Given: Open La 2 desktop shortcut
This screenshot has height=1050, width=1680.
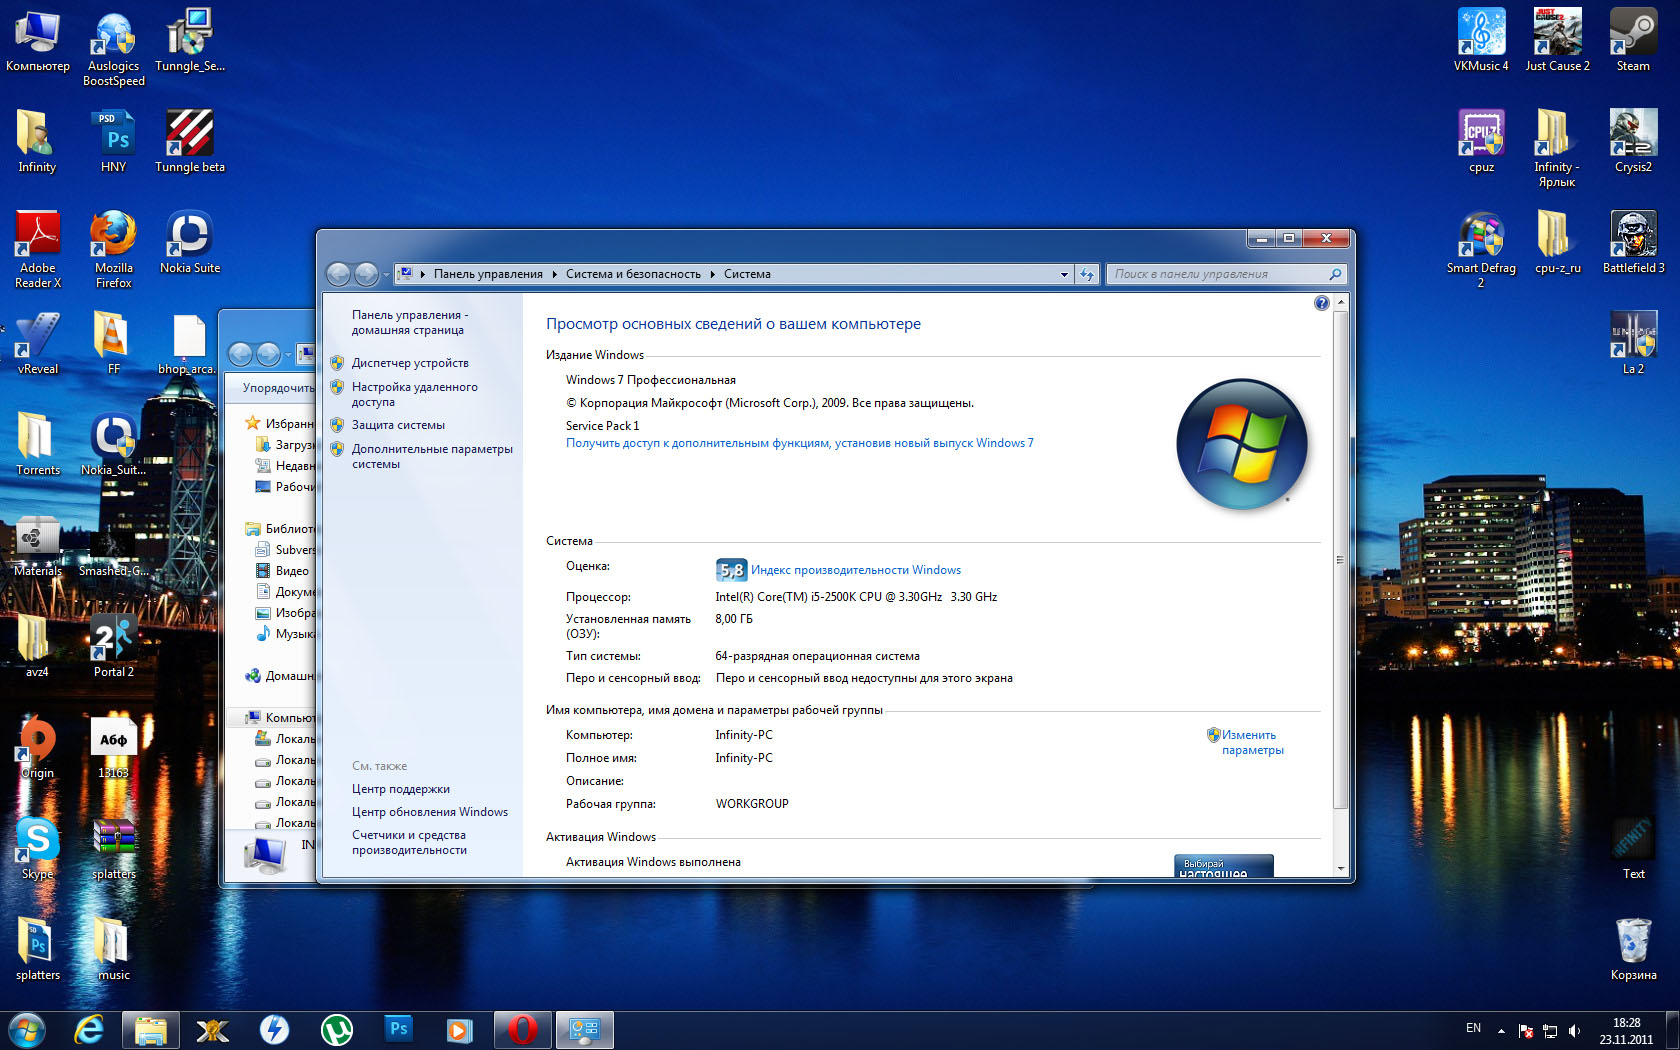Looking at the screenshot, I should point(1633,343).
